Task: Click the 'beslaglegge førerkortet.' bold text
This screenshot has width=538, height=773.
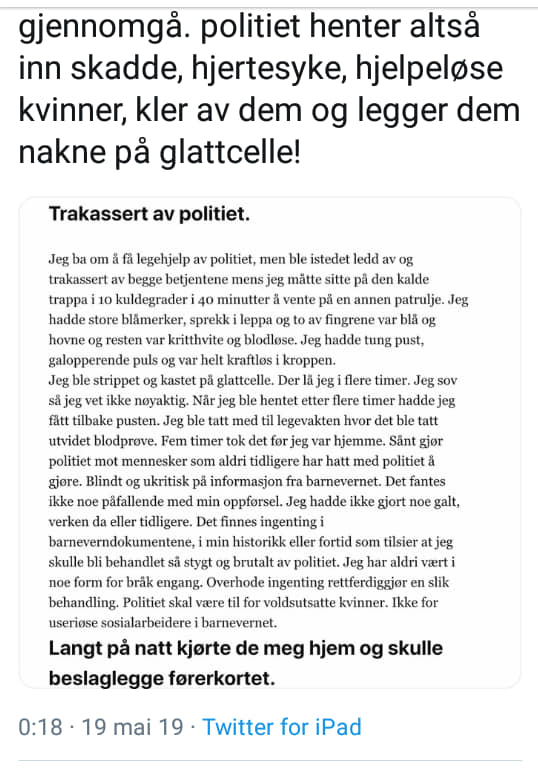Action: click(x=162, y=678)
